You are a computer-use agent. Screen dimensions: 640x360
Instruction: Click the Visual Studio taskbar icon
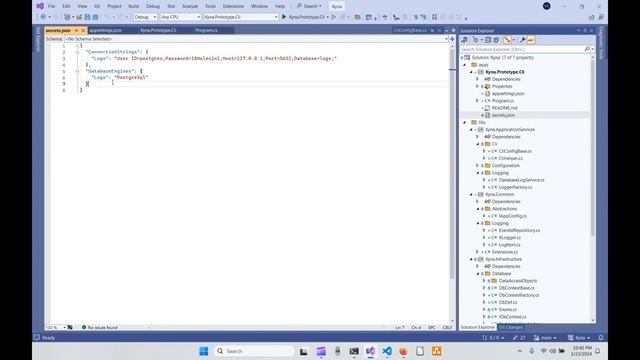click(x=370, y=351)
